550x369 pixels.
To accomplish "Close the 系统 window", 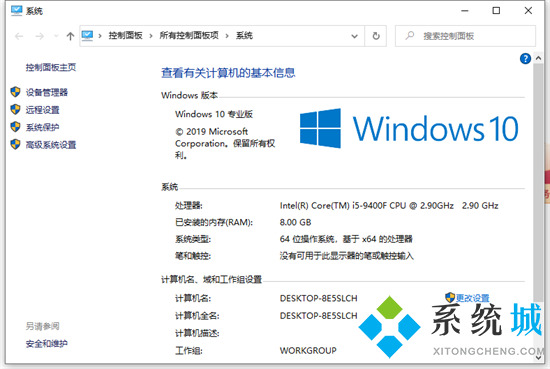I will coord(528,11).
